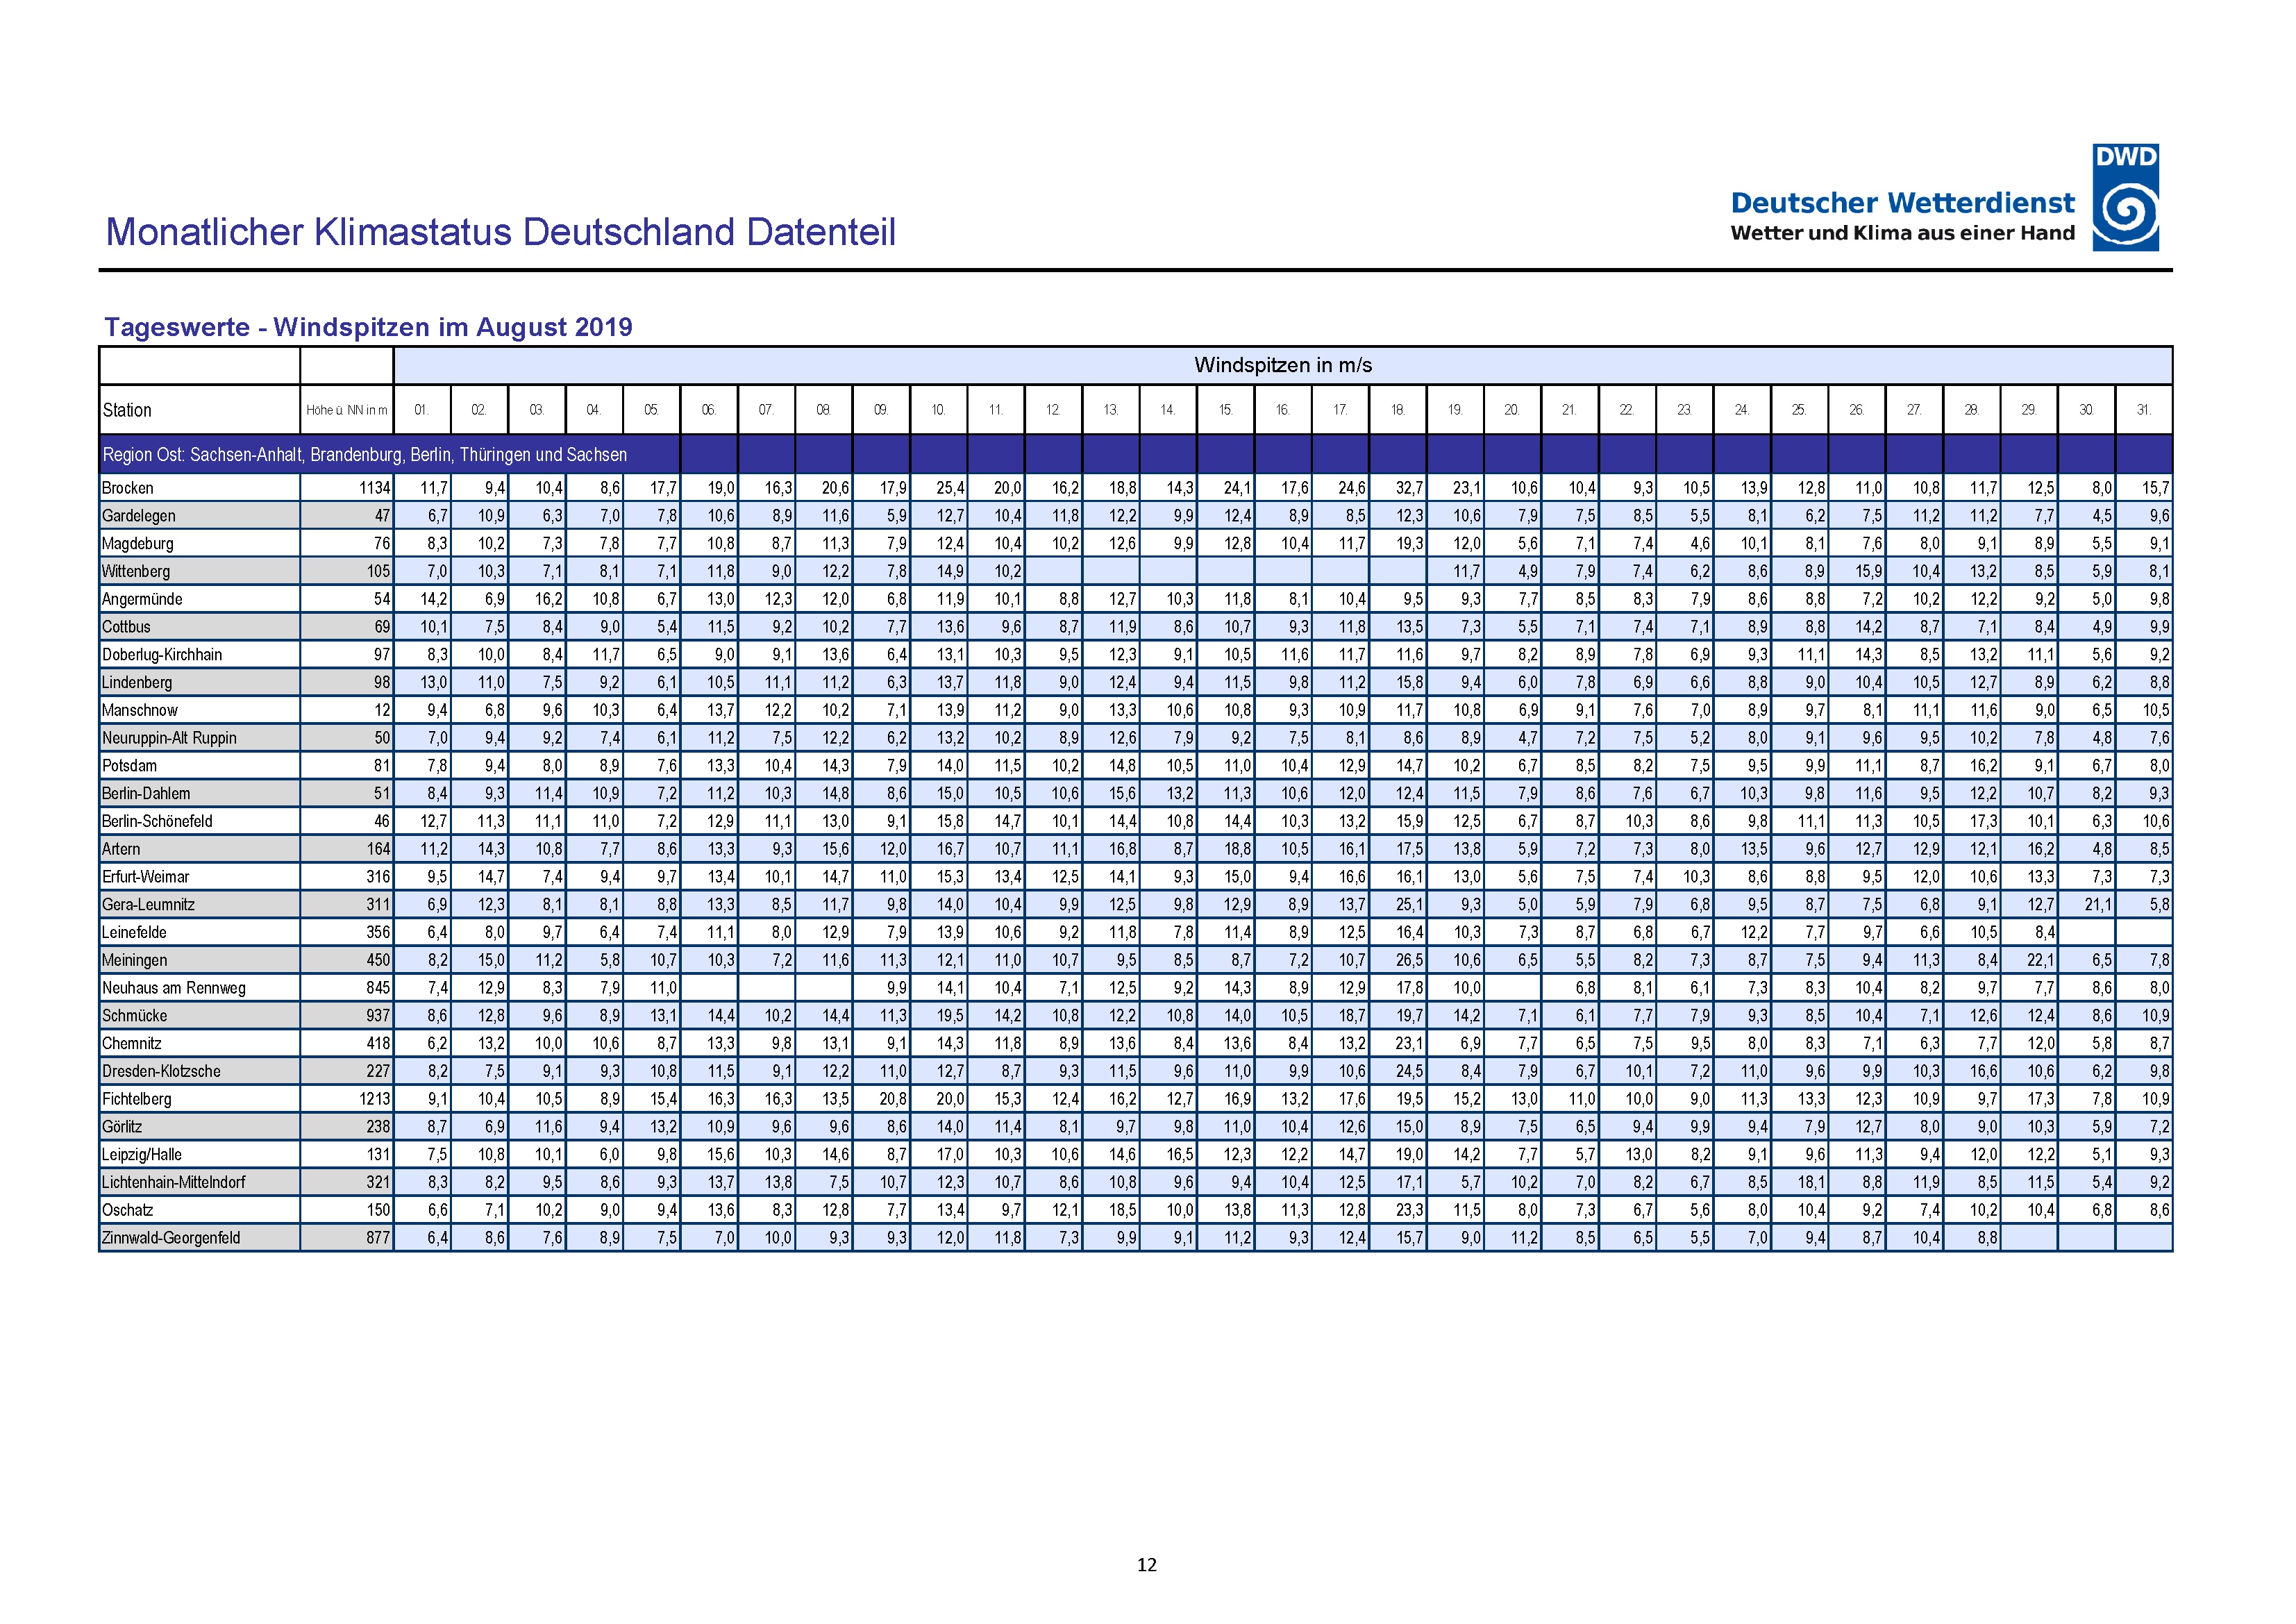Click the 'Region Ost: Sachsen-Anhalt, Brandenburg...' row
The image size is (2296, 1624).
click(x=1136, y=454)
